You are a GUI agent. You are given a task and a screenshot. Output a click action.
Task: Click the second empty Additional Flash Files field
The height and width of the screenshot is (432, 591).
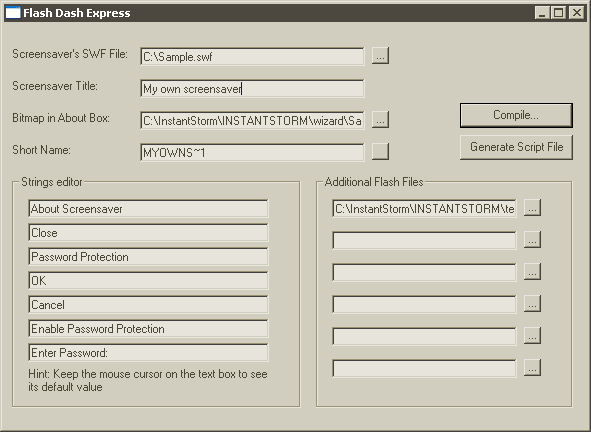[424, 241]
